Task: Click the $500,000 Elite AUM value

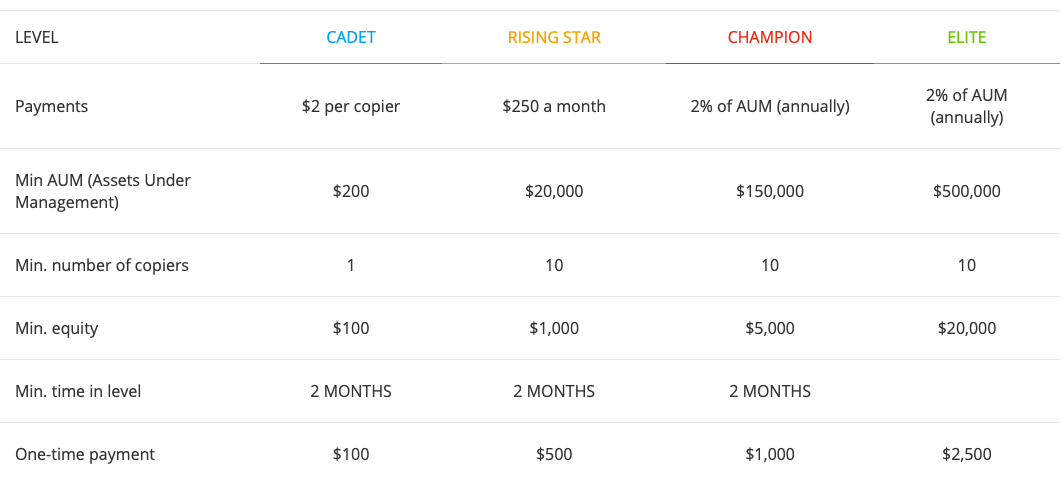Action: pyautogui.click(x=966, y=191)
